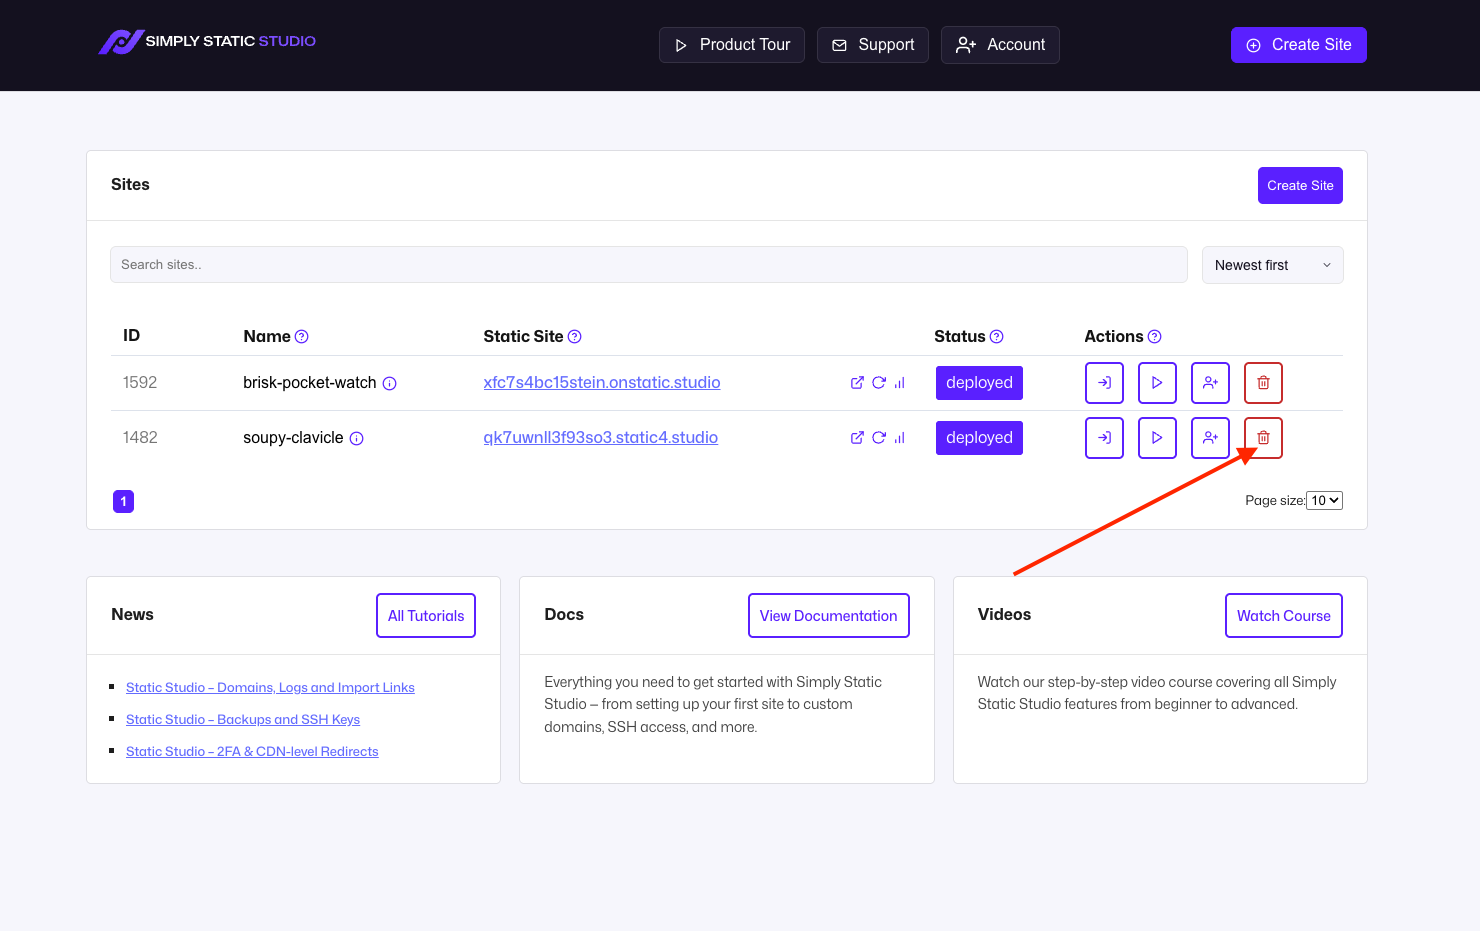Click Watch Course
This screenshot has height=931, width=1480.
pos(1284,616)
